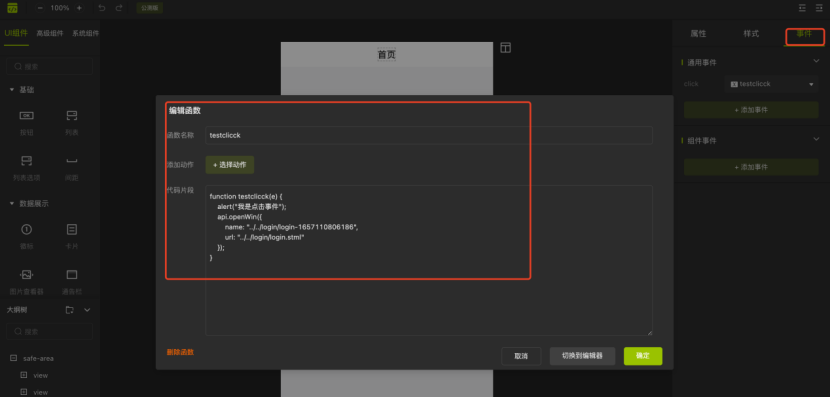830x397 pixels.
Task: Open the click event testclicck dropdown
Action: 771,84
